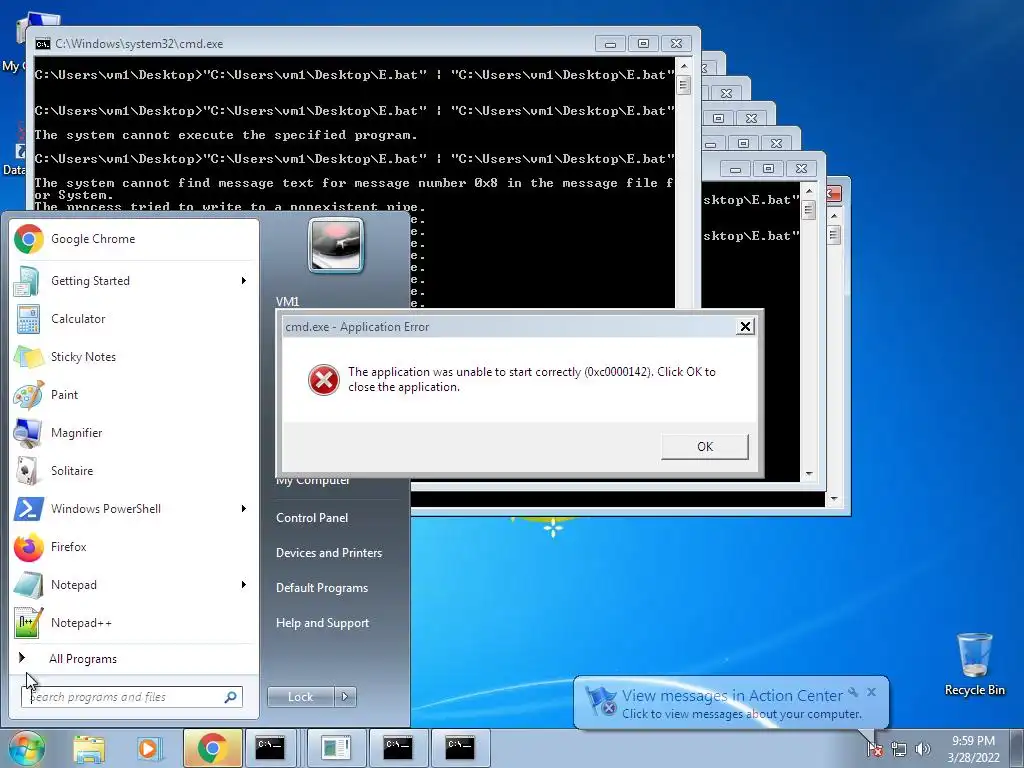
Task: Click the user account picture
Action: point(336,246)
